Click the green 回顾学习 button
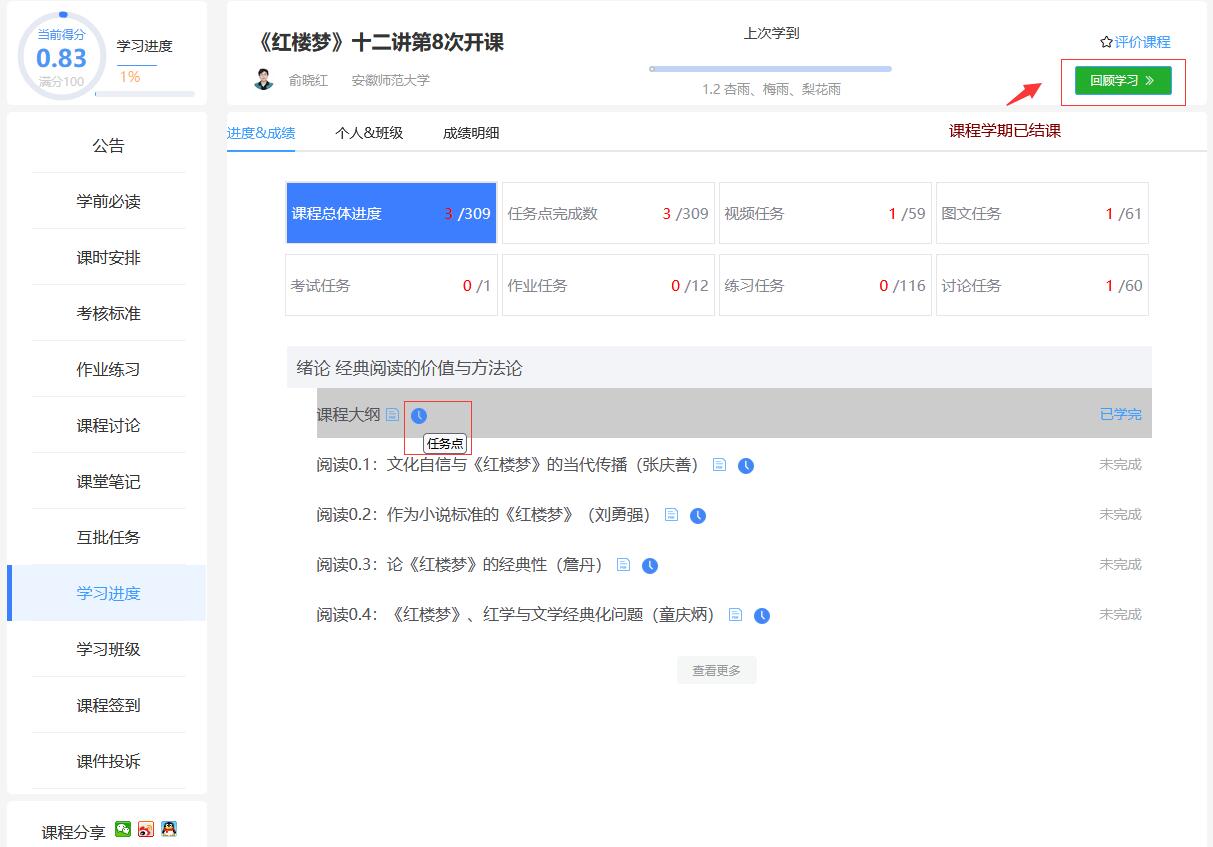1213x847 pixels. 1123,81
